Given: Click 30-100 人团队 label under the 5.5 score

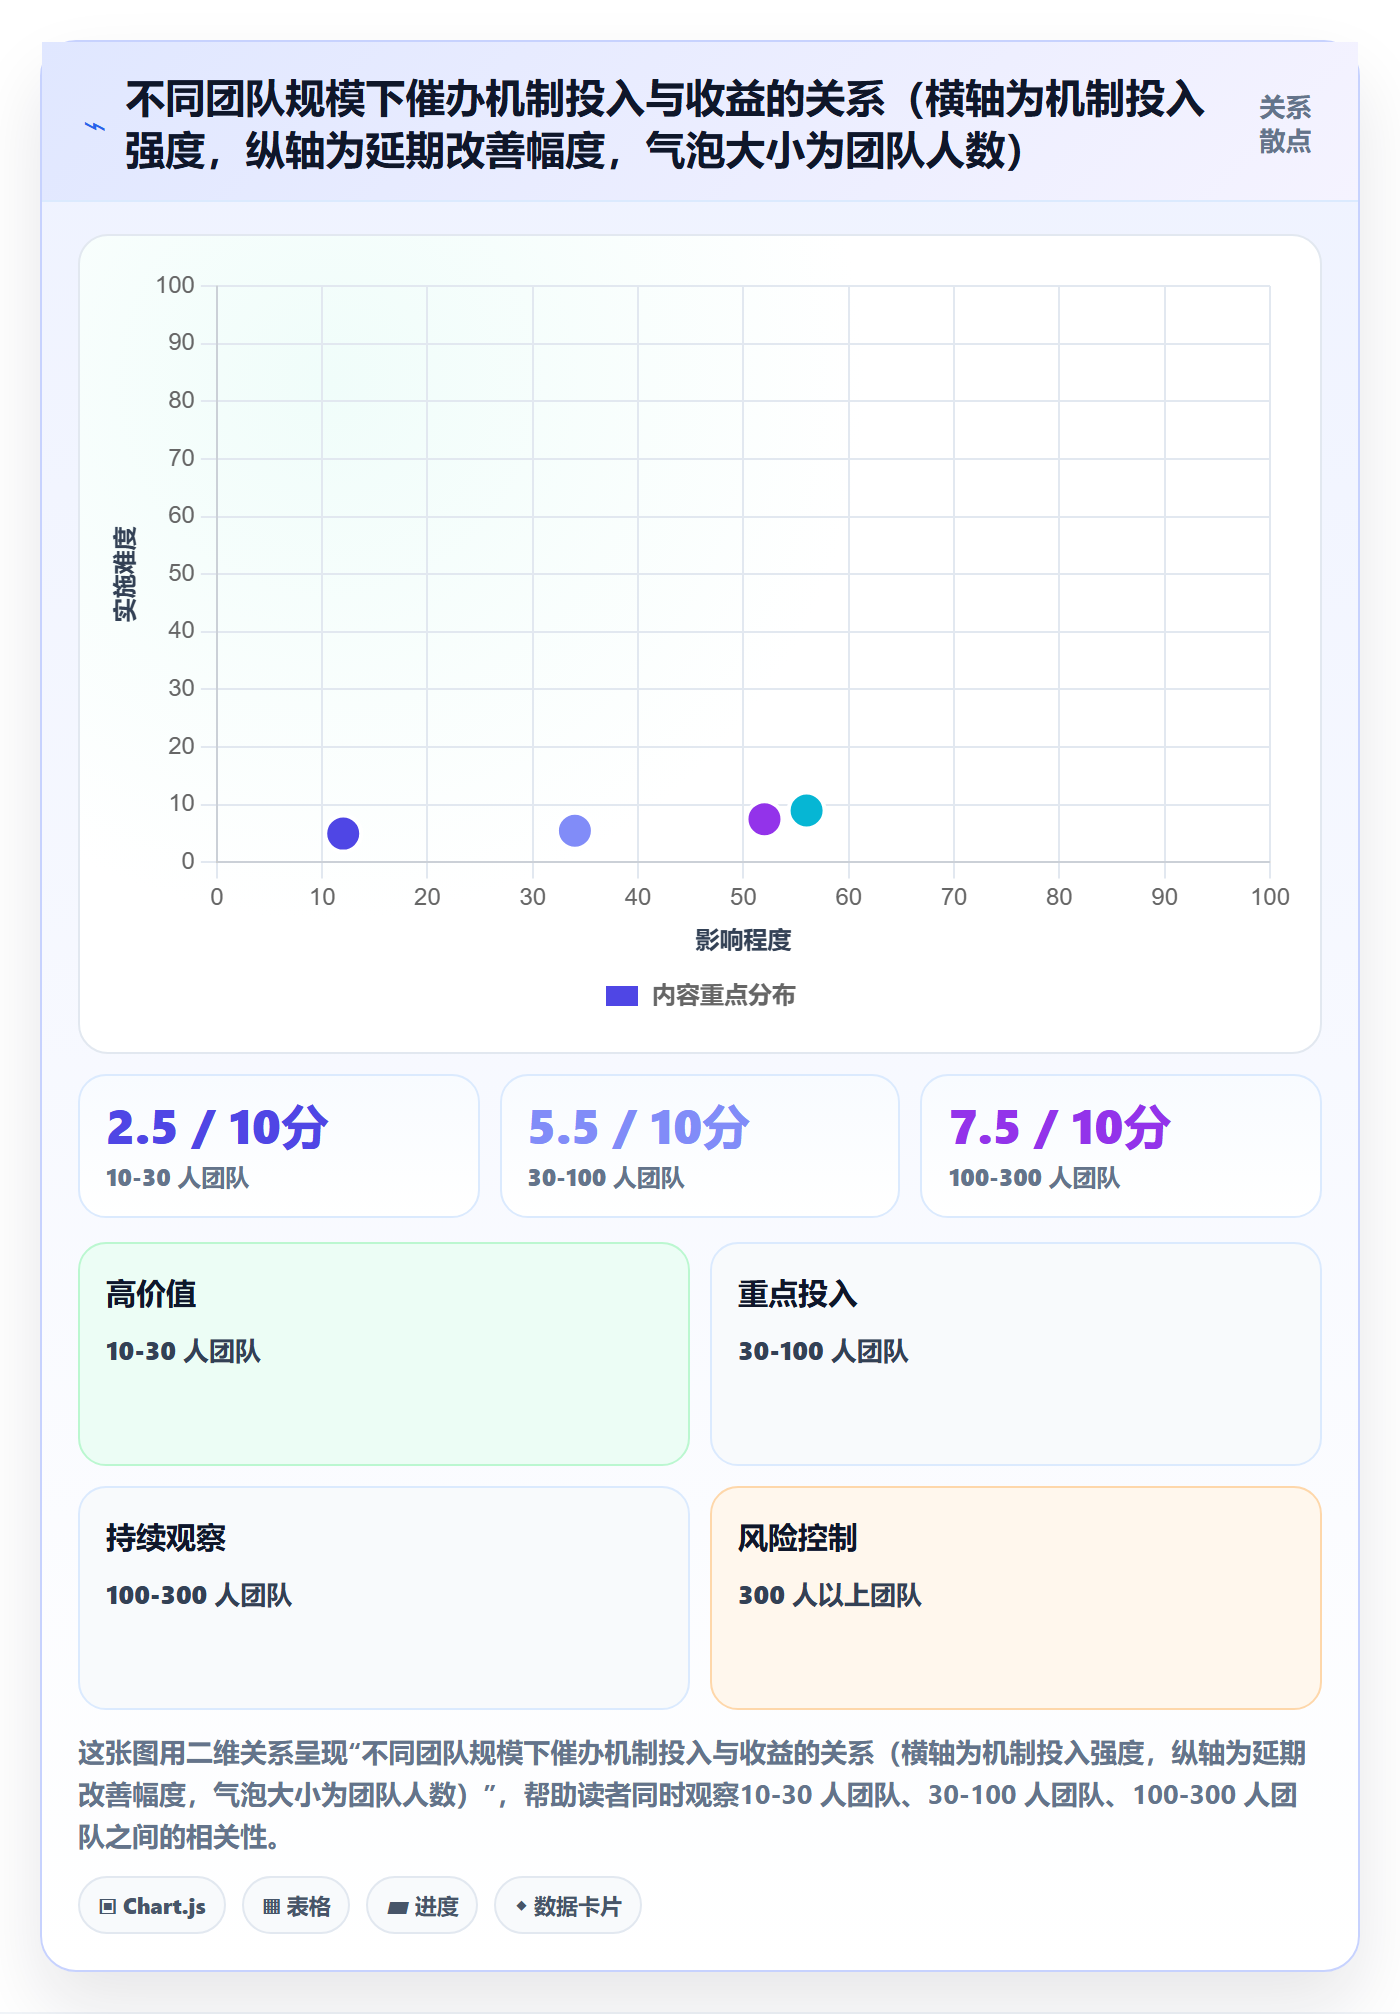Looking at the screenshot, I should point(606,1178).
